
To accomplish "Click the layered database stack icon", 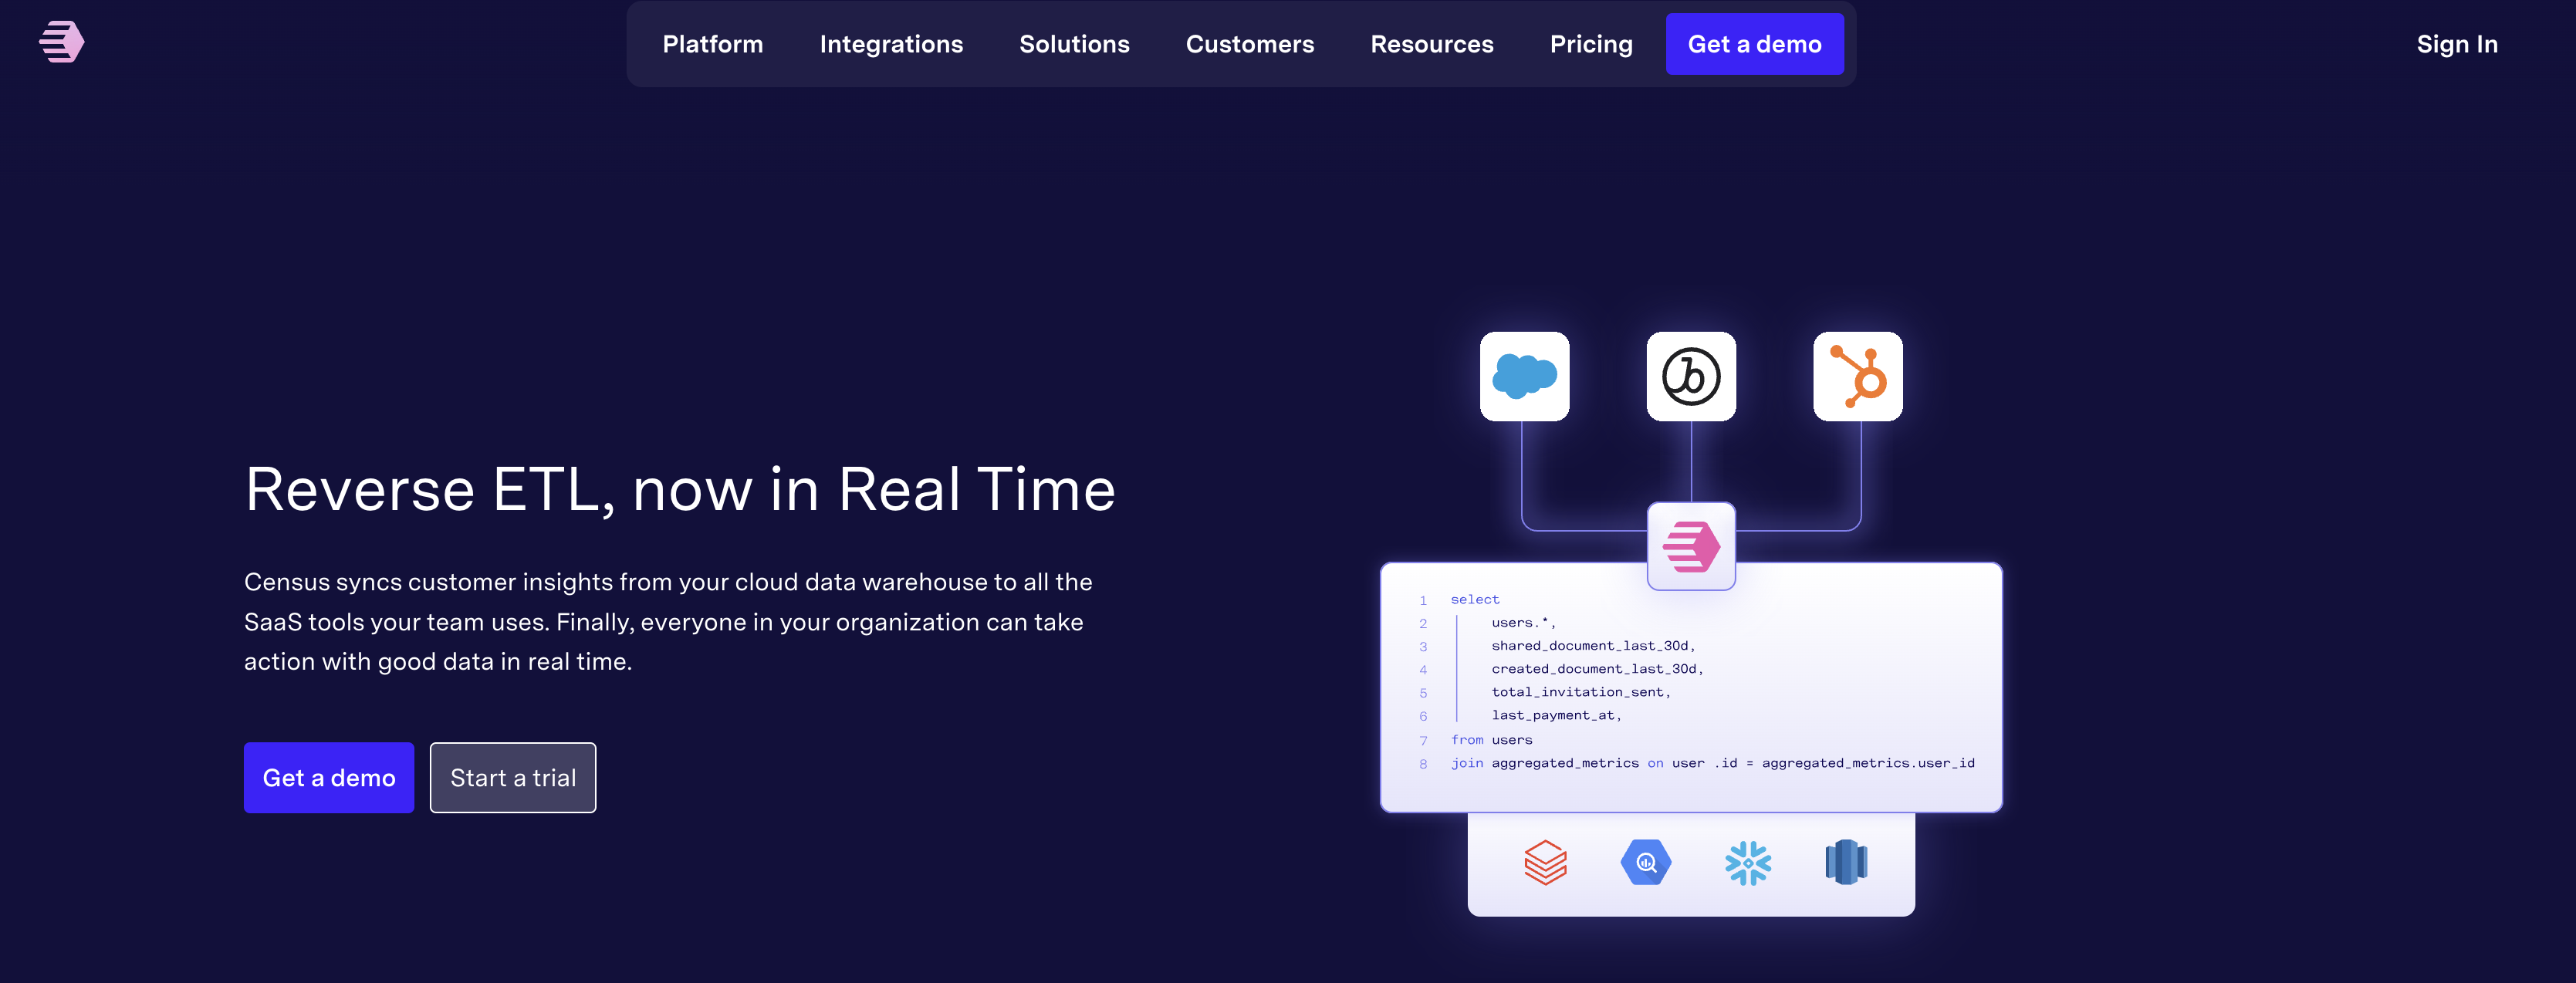I will (x=1543, y=861).
